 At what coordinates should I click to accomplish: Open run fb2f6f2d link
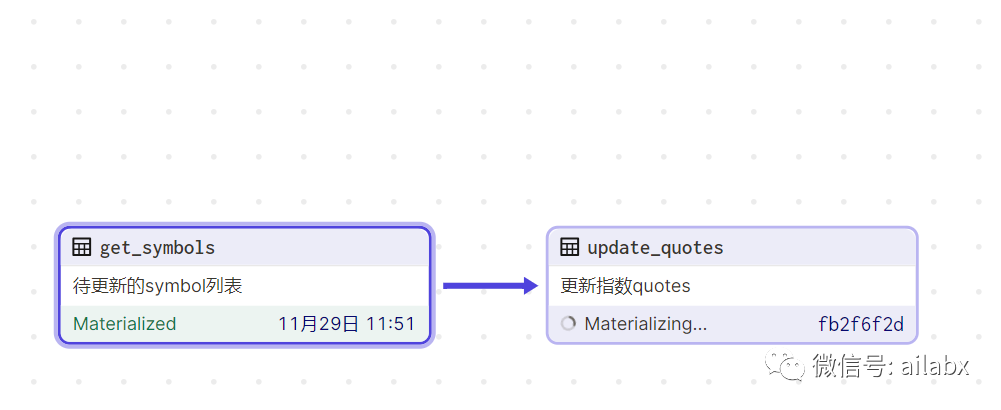[860, 324]
